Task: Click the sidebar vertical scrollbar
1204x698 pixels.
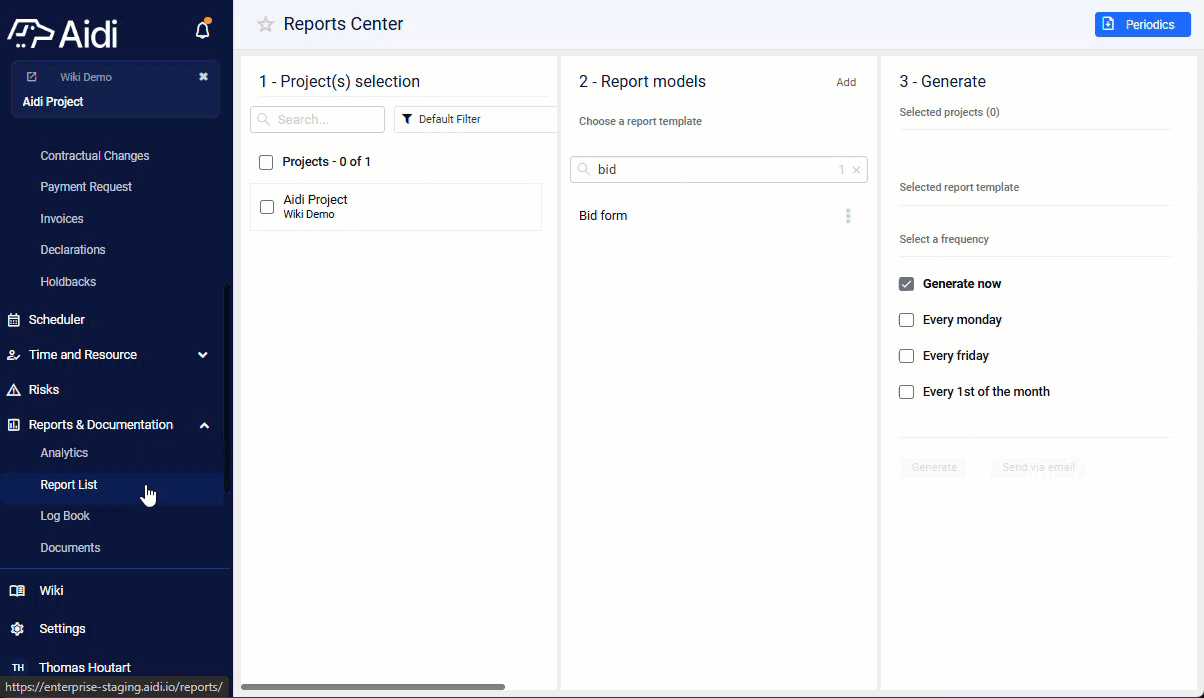Action: (x=227, y=387)
